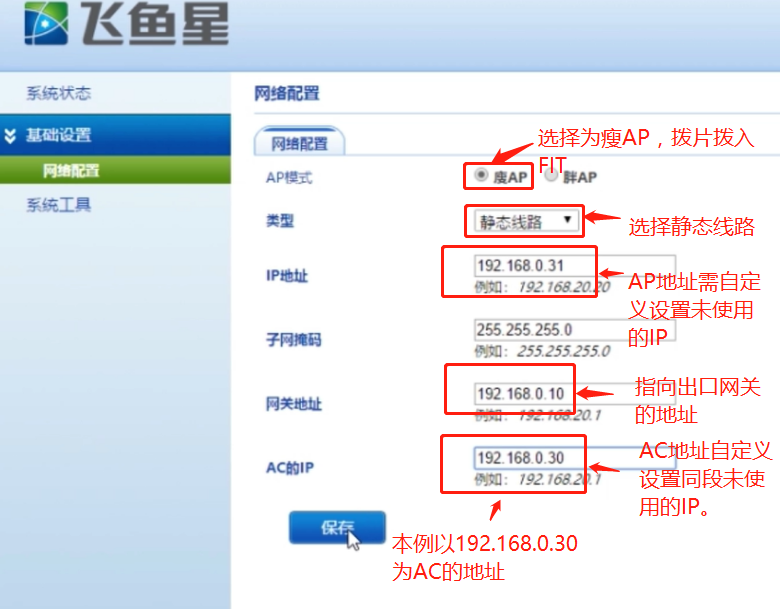
Task: Click the 子网掩码 label
Action: click(293, 339)
